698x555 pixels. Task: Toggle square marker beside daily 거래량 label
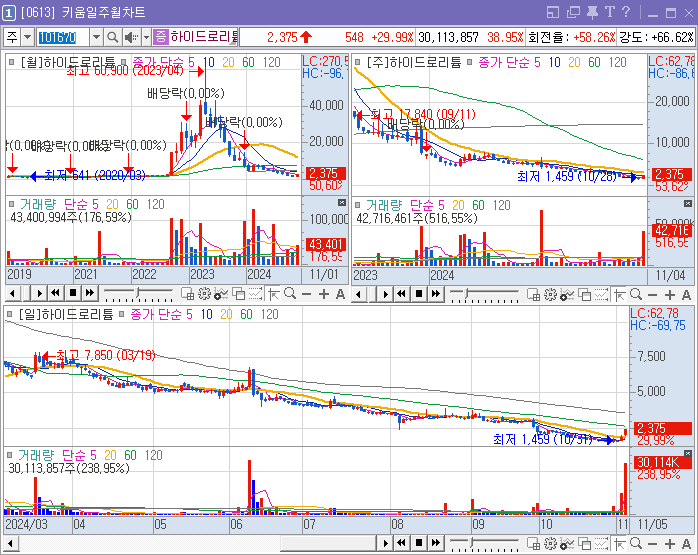tap(9, 455)
